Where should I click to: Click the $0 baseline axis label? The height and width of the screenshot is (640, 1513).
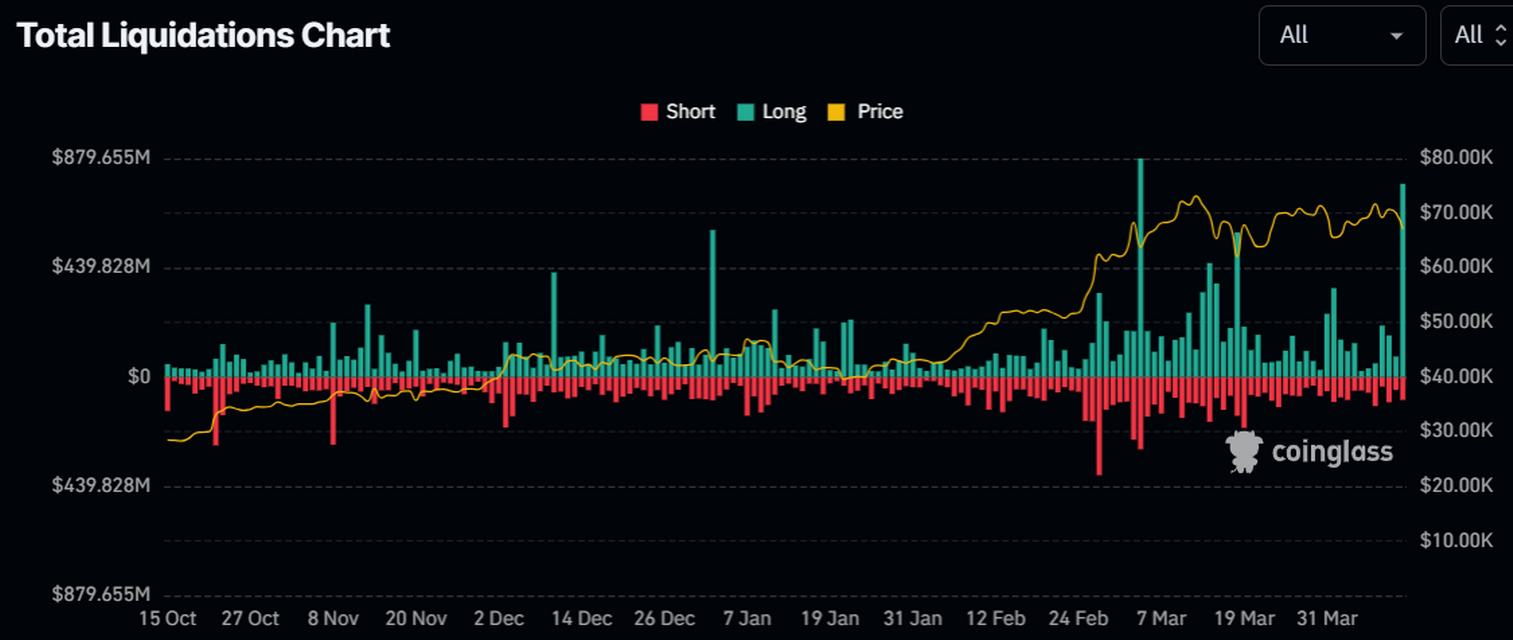click(139, 377)
